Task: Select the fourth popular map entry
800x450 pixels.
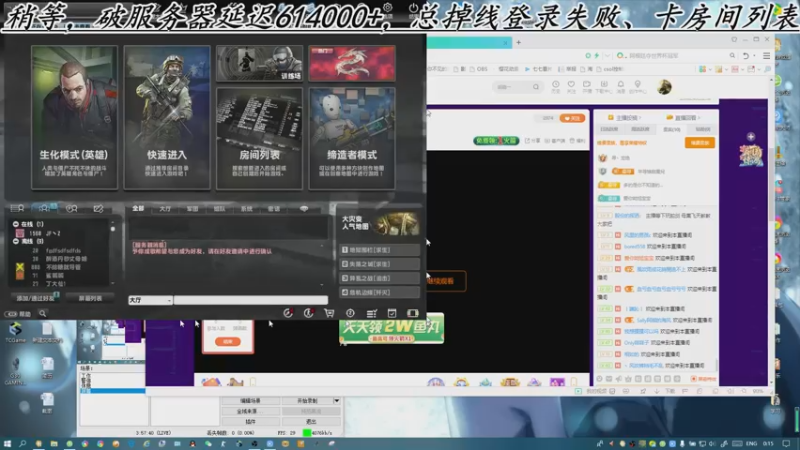Action: point(380,292)
